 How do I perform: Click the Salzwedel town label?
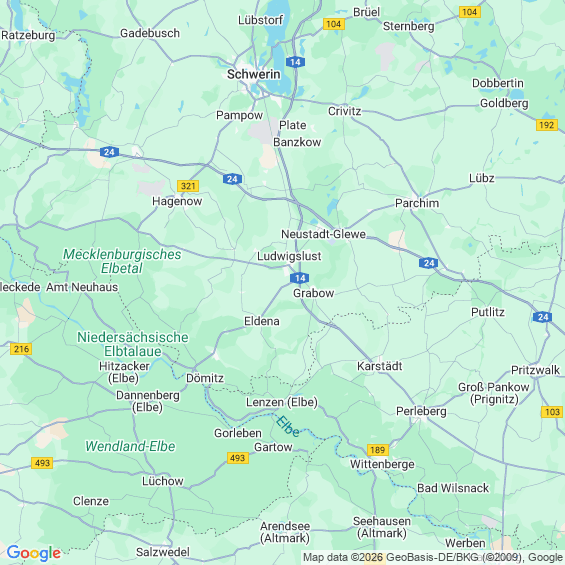(163, 552)
